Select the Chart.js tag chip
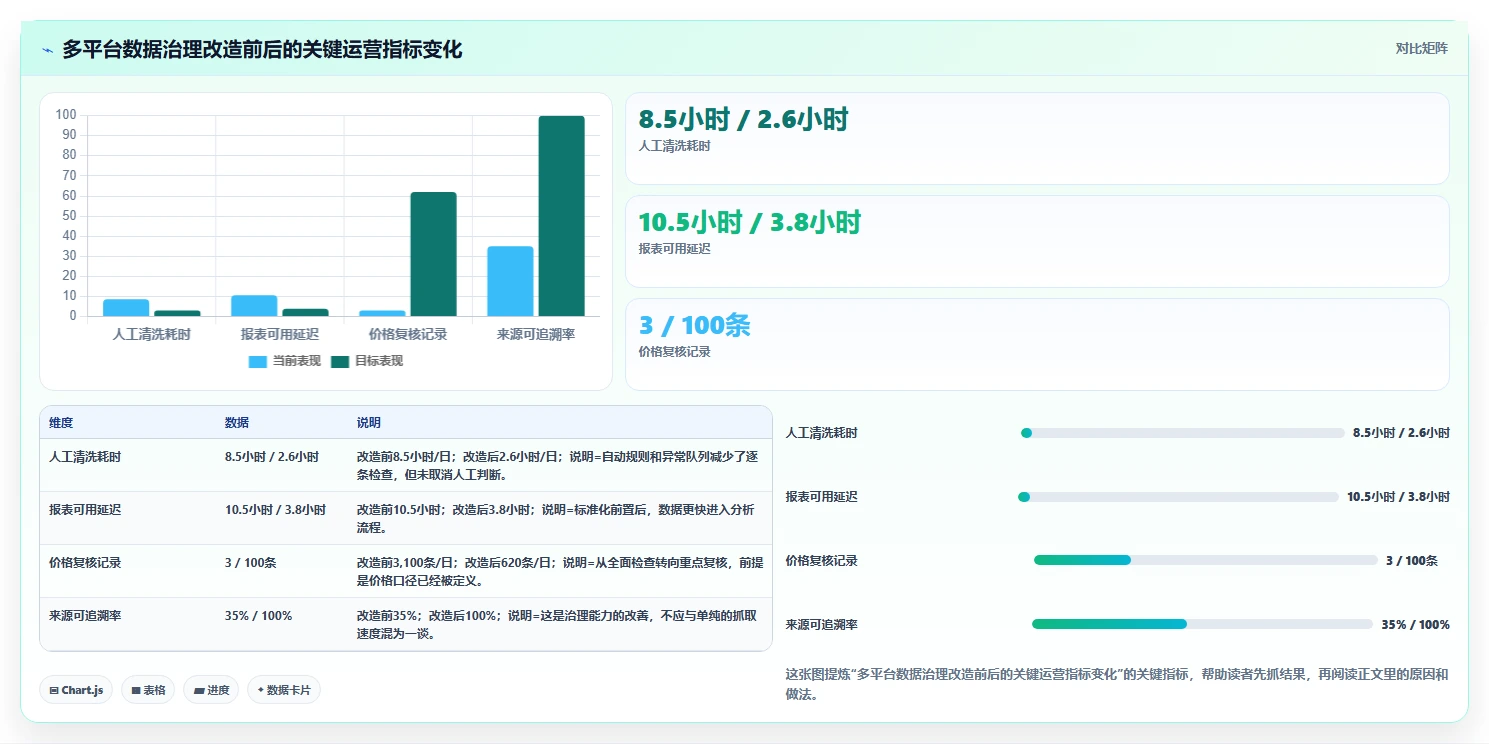 (x=76, y=690)
